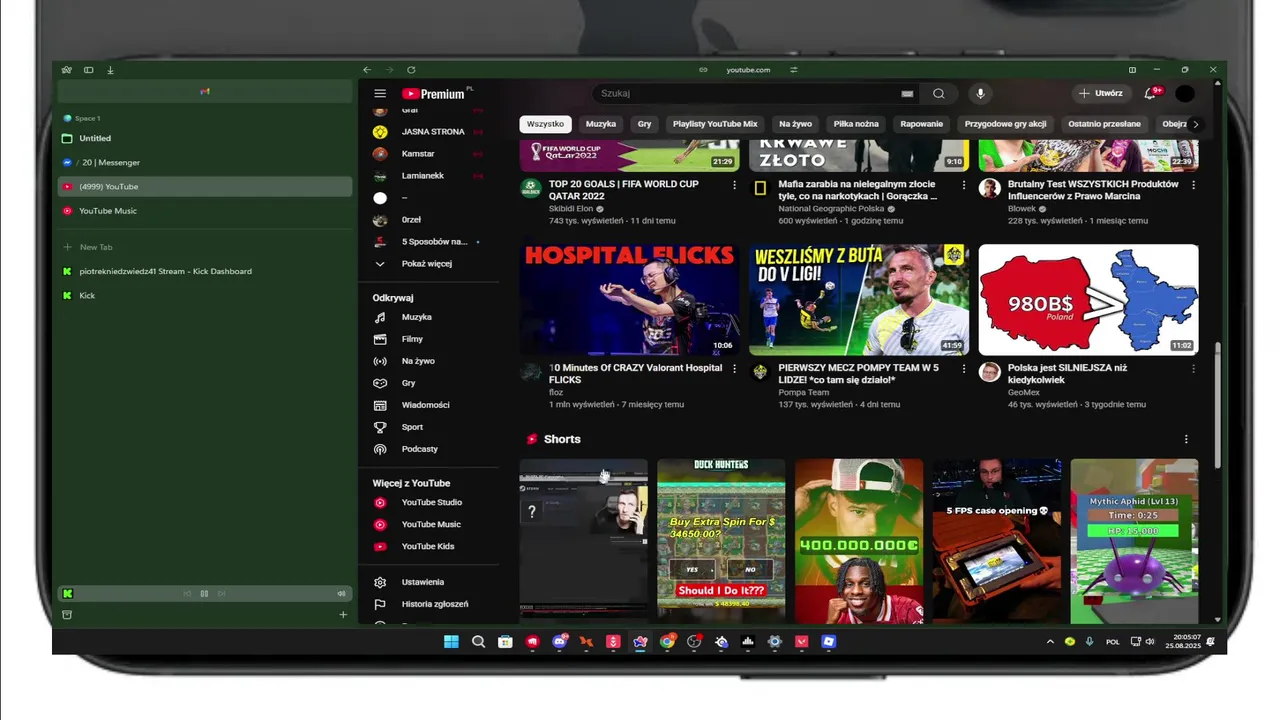This screenshot has width=1280, height=720.
Task: Pause media in sidebar mini player
Action: click(204, 593)
